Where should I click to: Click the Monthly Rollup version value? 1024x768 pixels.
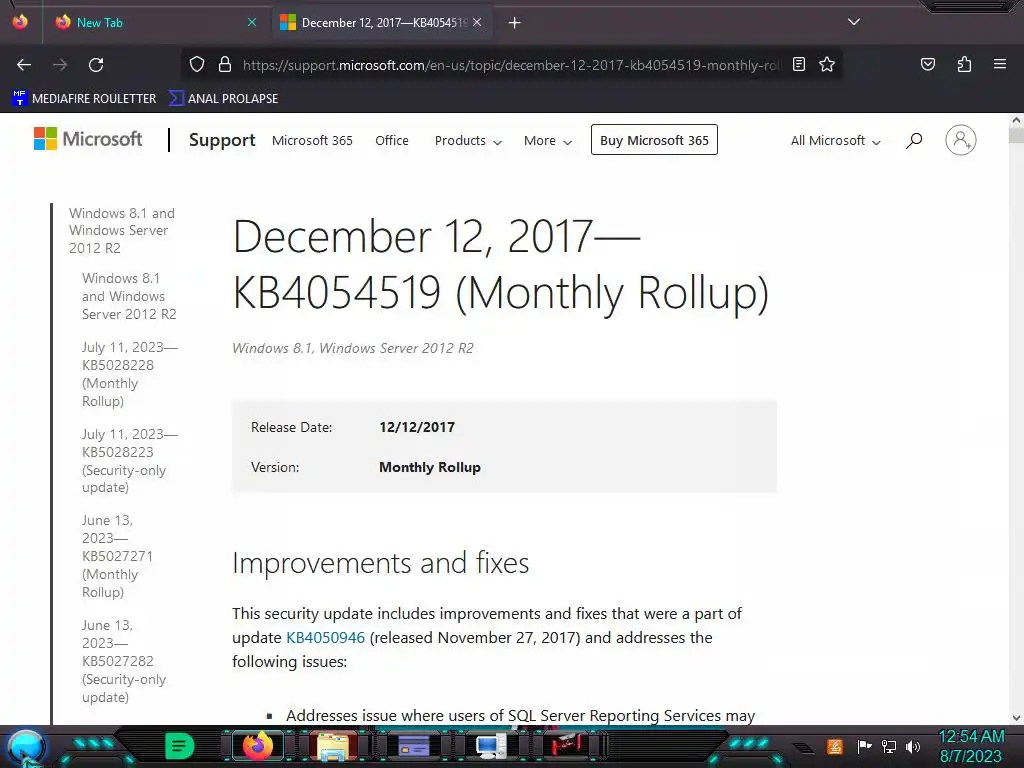[430, 468]
